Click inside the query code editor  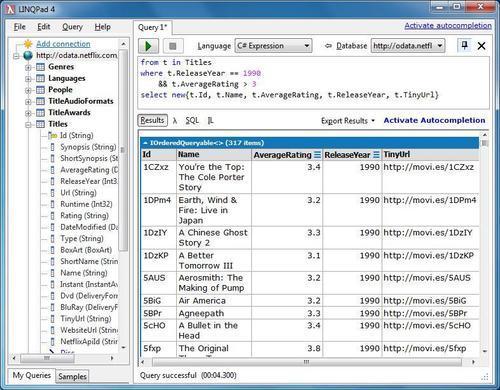313,82
